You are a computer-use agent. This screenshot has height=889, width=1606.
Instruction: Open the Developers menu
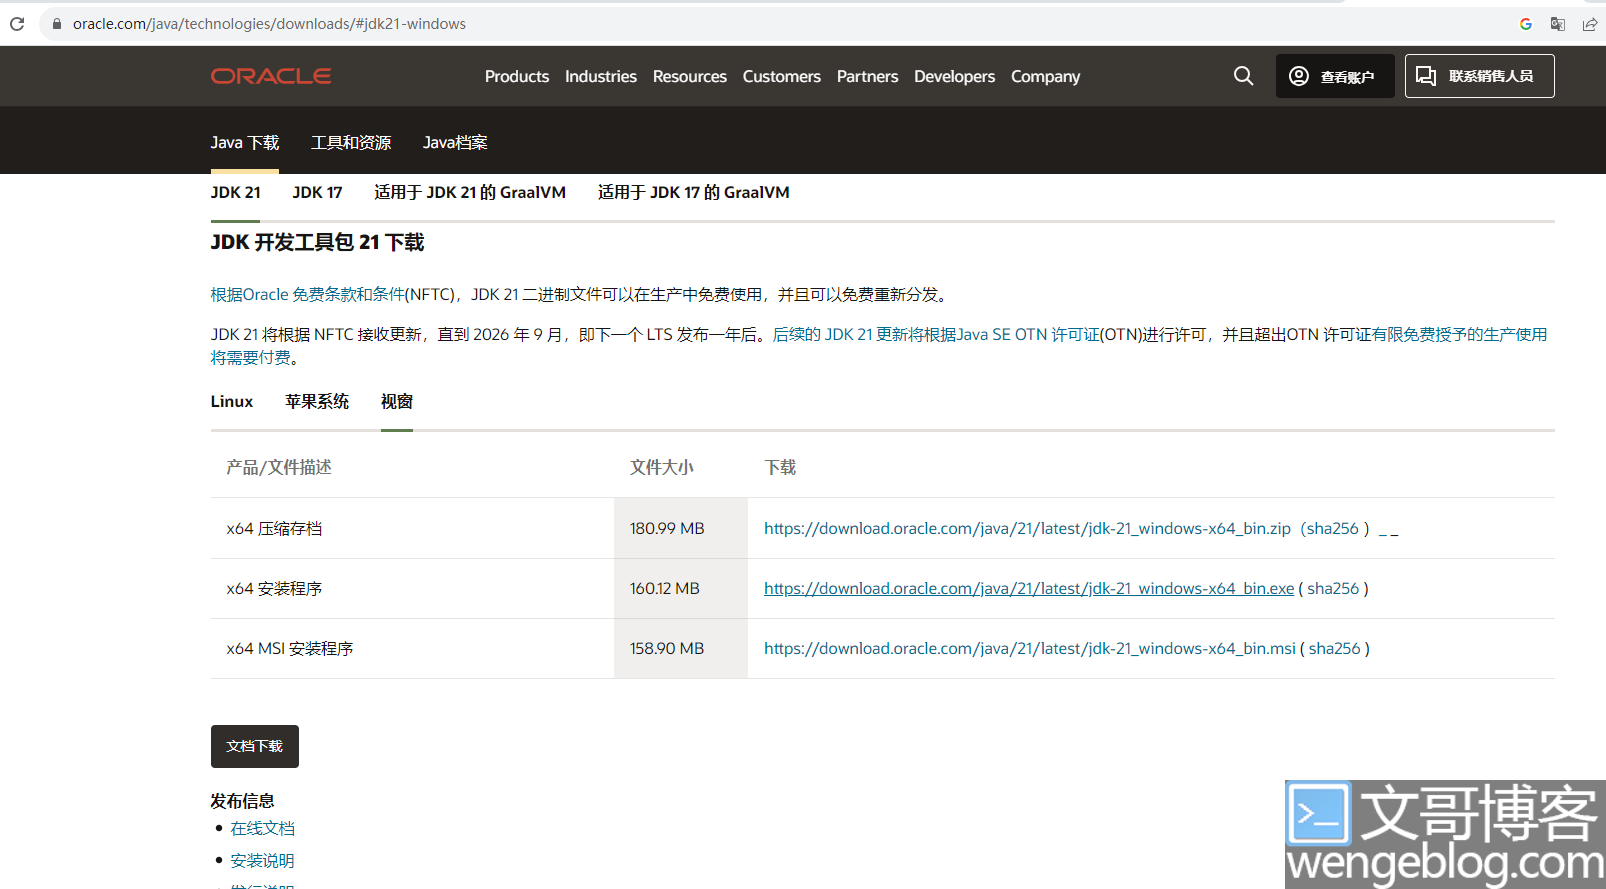point(954,77)
